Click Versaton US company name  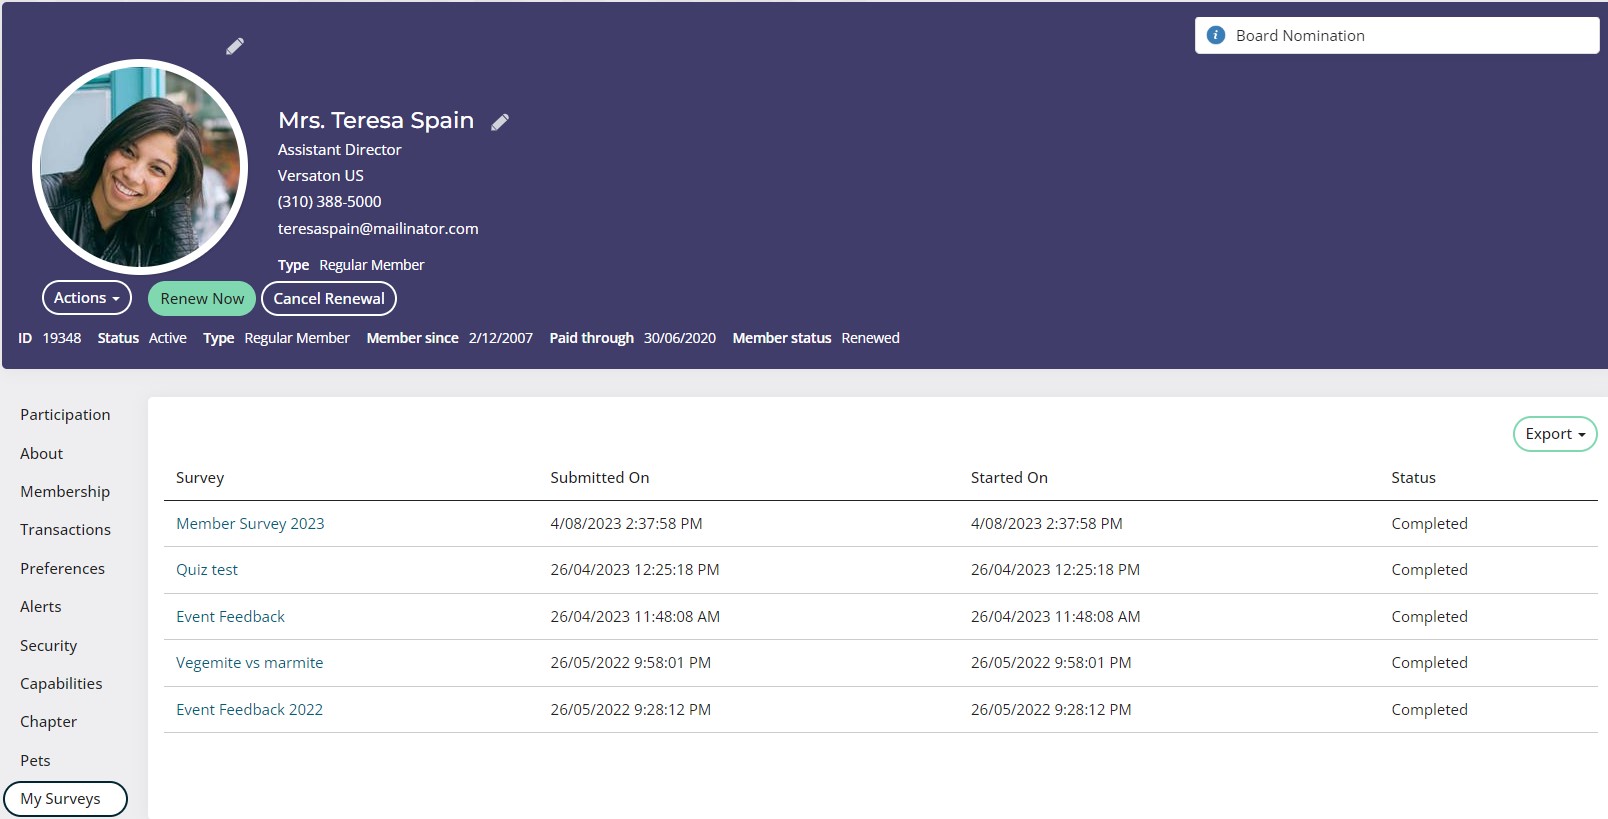click(321, 175)
